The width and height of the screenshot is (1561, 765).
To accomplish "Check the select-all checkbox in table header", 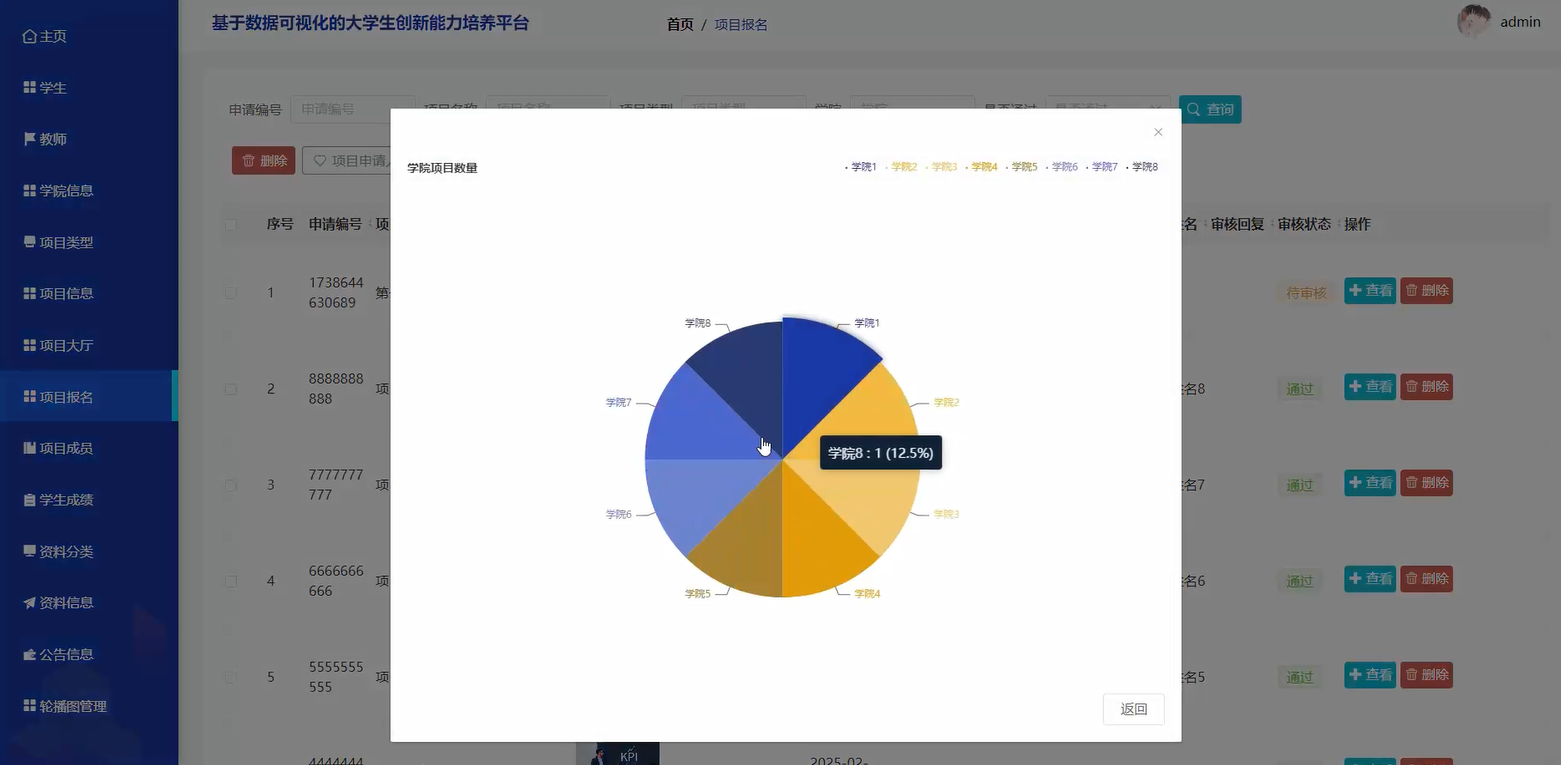I will pyautogui.click(x=230, y=224).
